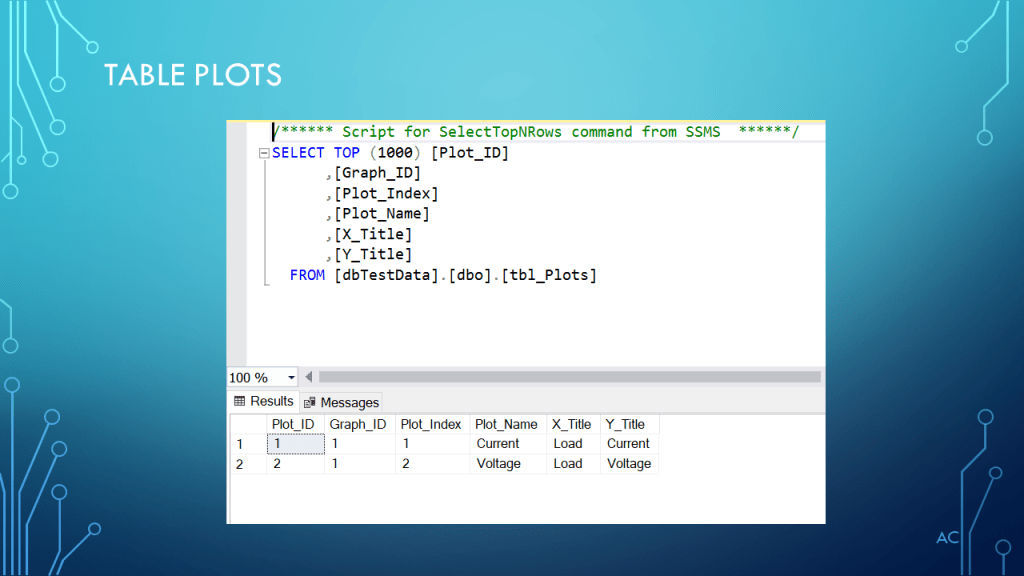Select the X_Title column header

[x=571, y=424]
